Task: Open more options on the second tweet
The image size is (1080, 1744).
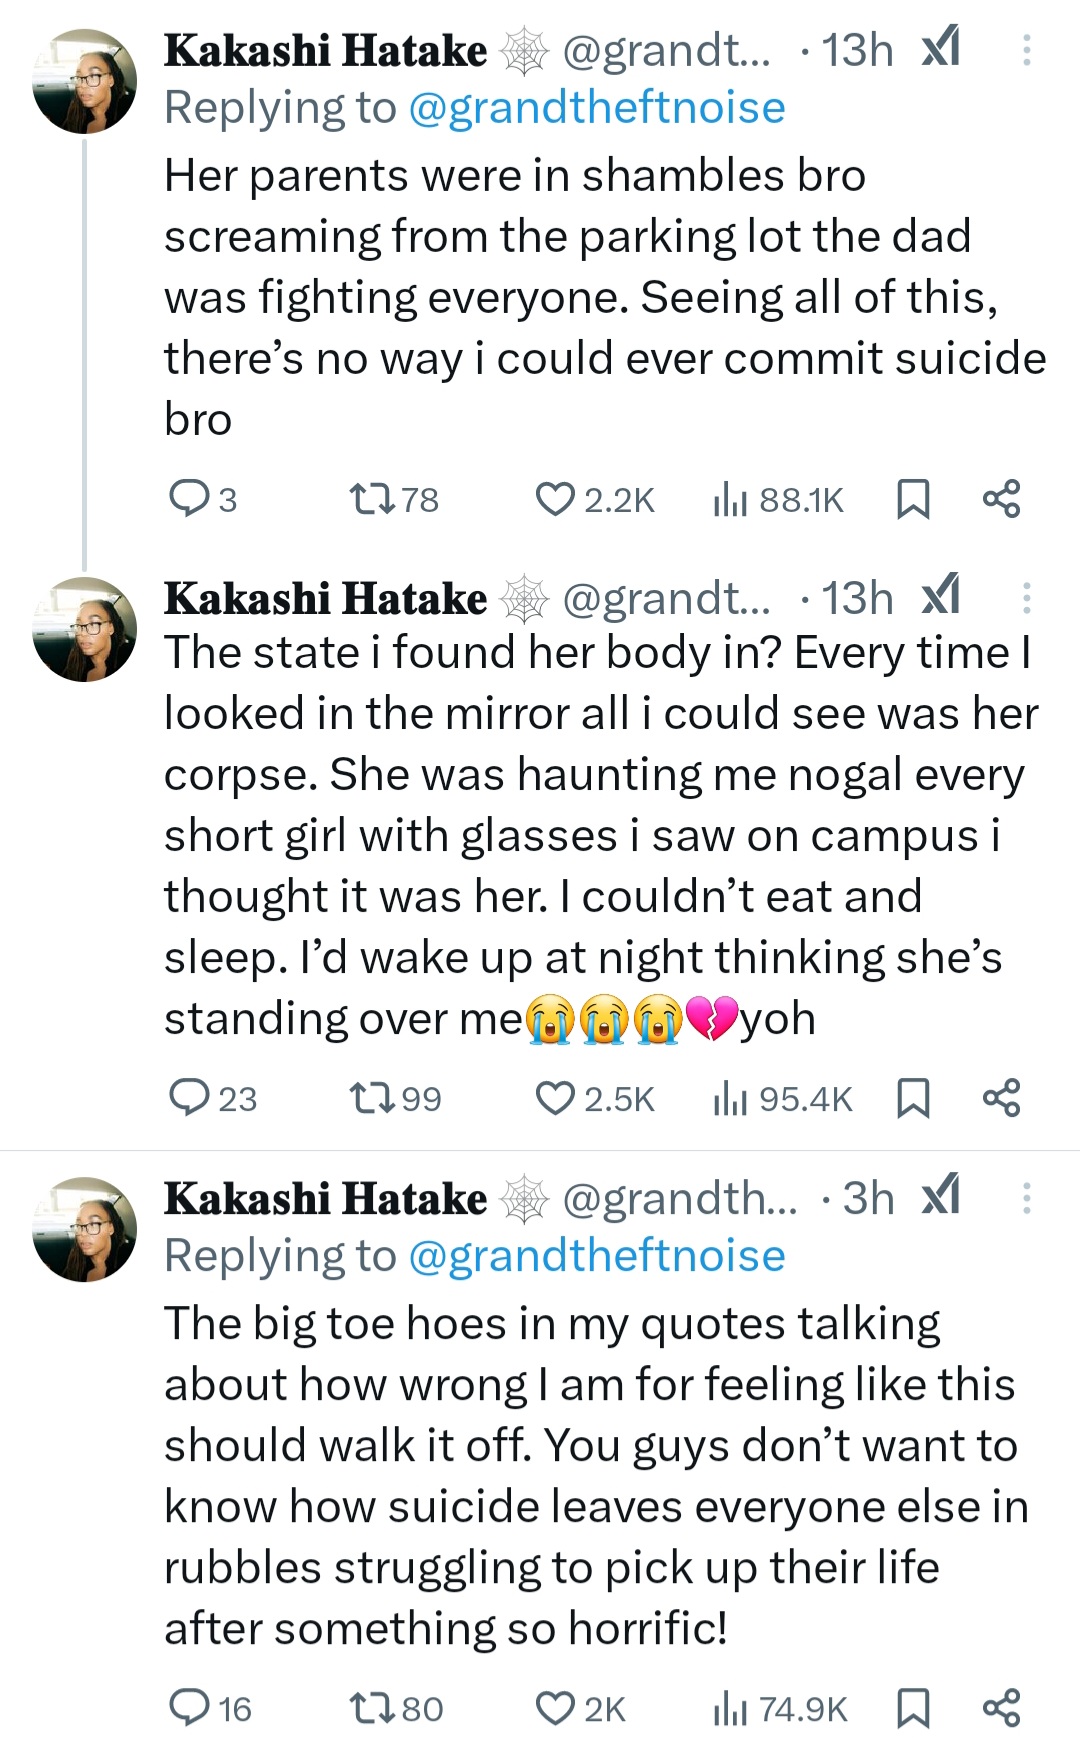Action: 1026,598
